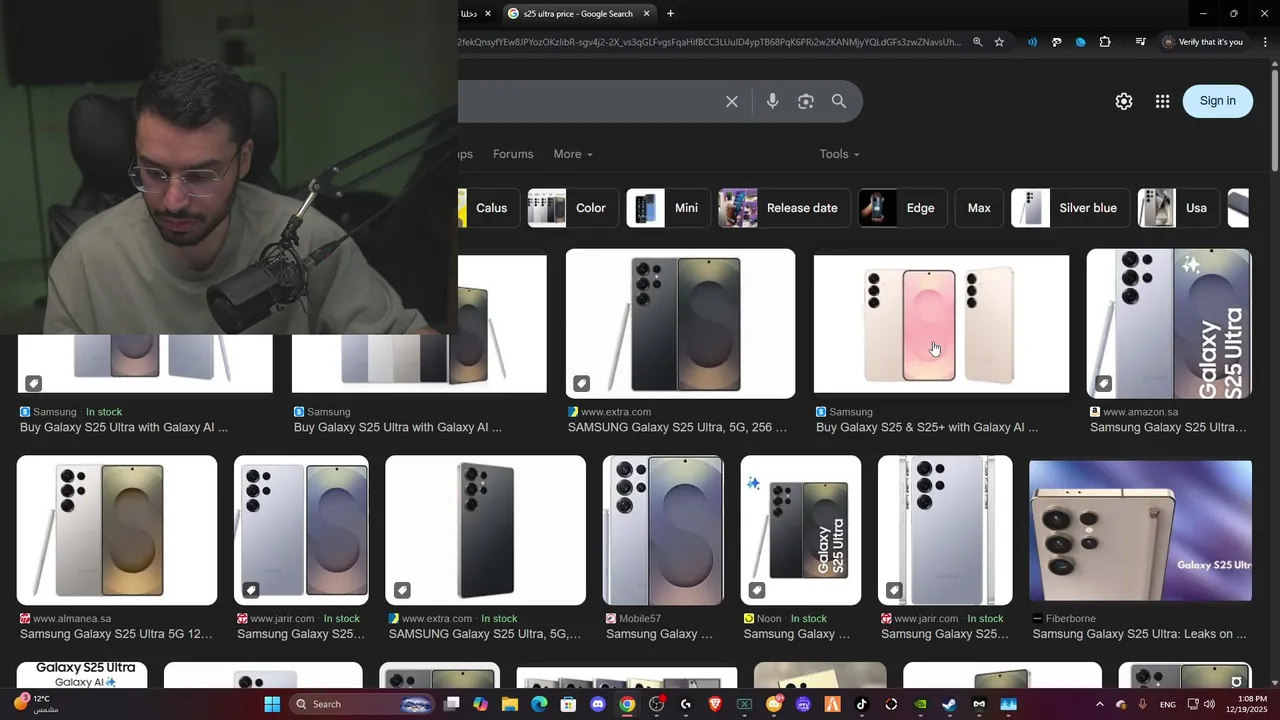Image resolution: width=1280 pixels, height=720 pixels.
Task: Open the www.extra.com S25 Ultra black image
Action: coord(680,323)
